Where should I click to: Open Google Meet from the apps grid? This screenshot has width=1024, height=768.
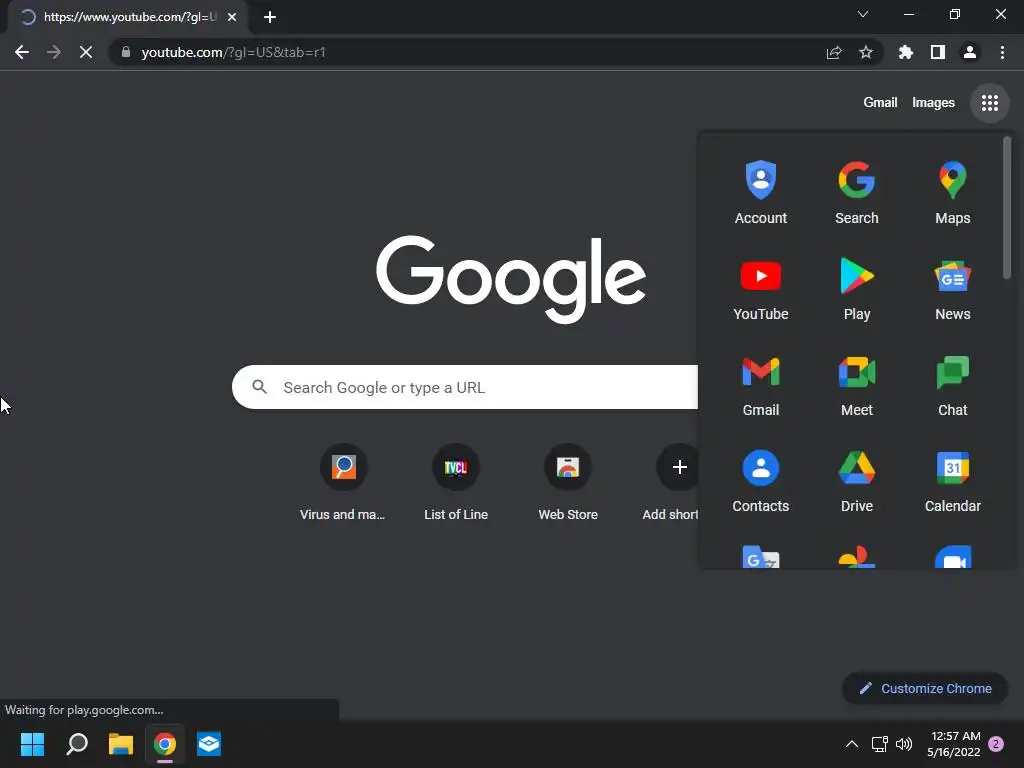pyautogui.click(x=856, y=385)
